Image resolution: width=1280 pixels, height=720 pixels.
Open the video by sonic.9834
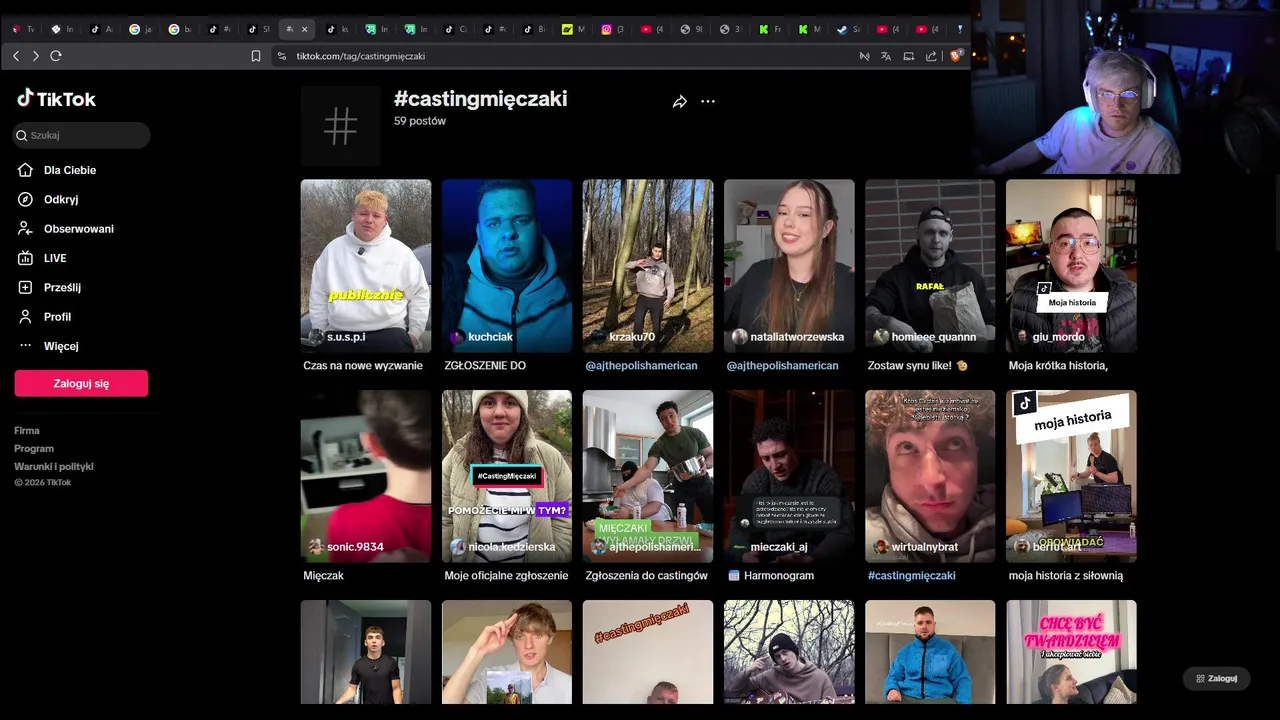(x=366, y=476)
